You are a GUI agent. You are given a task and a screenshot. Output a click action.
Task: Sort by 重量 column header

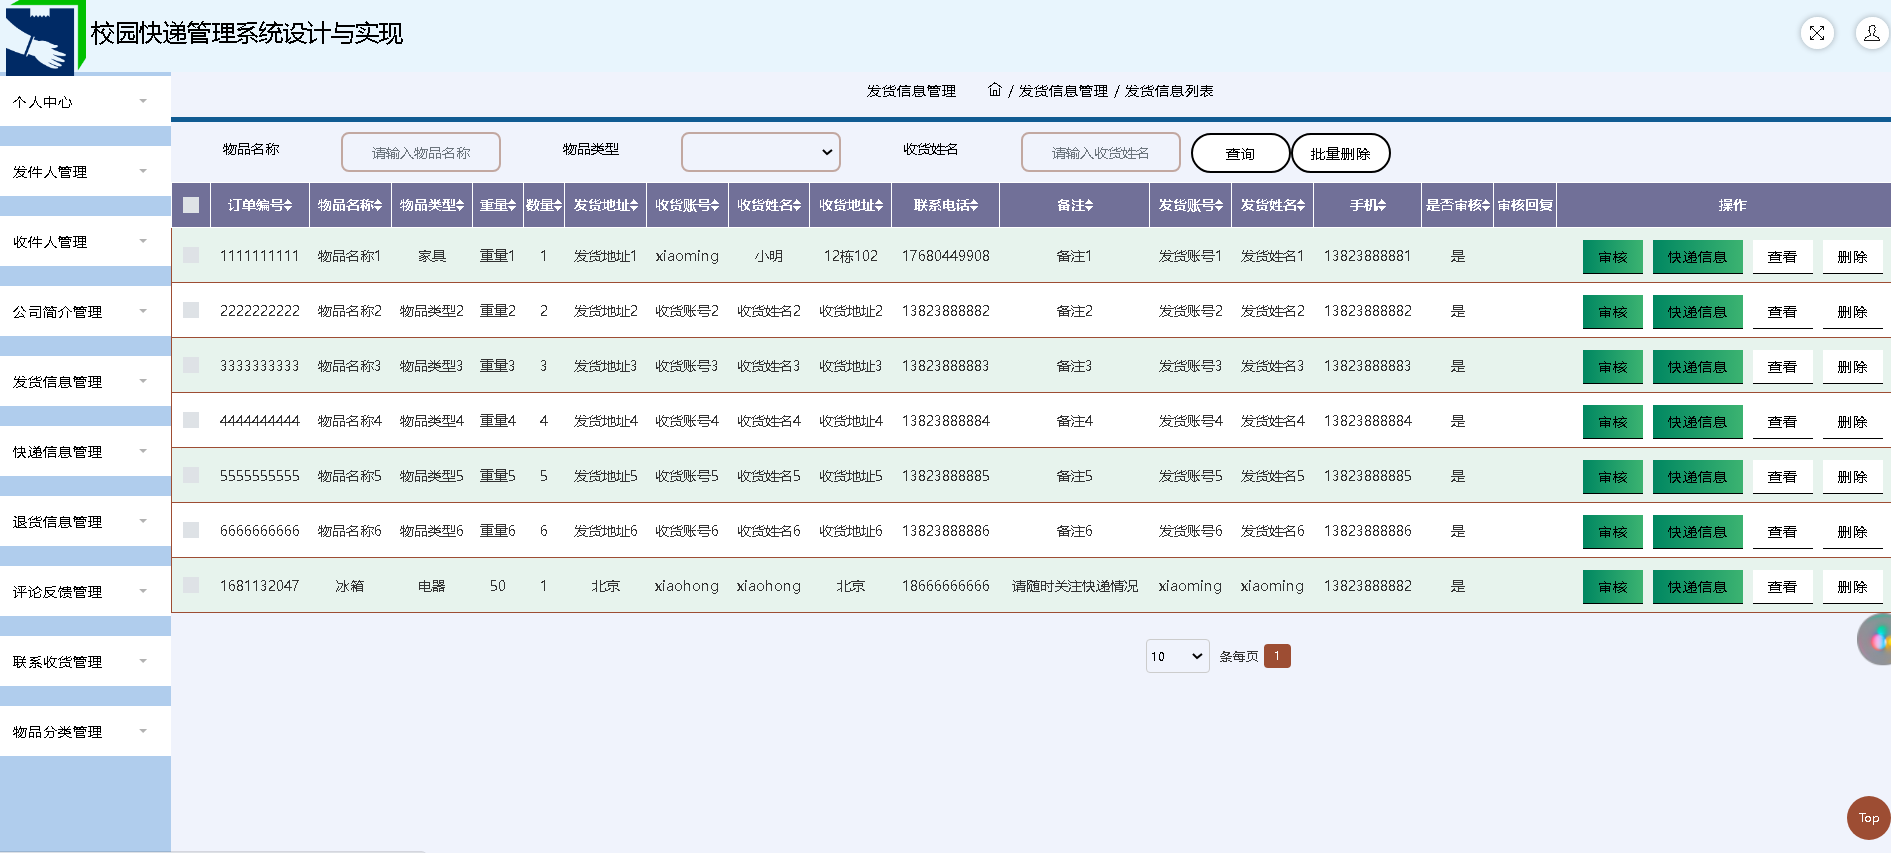(498, 205)
